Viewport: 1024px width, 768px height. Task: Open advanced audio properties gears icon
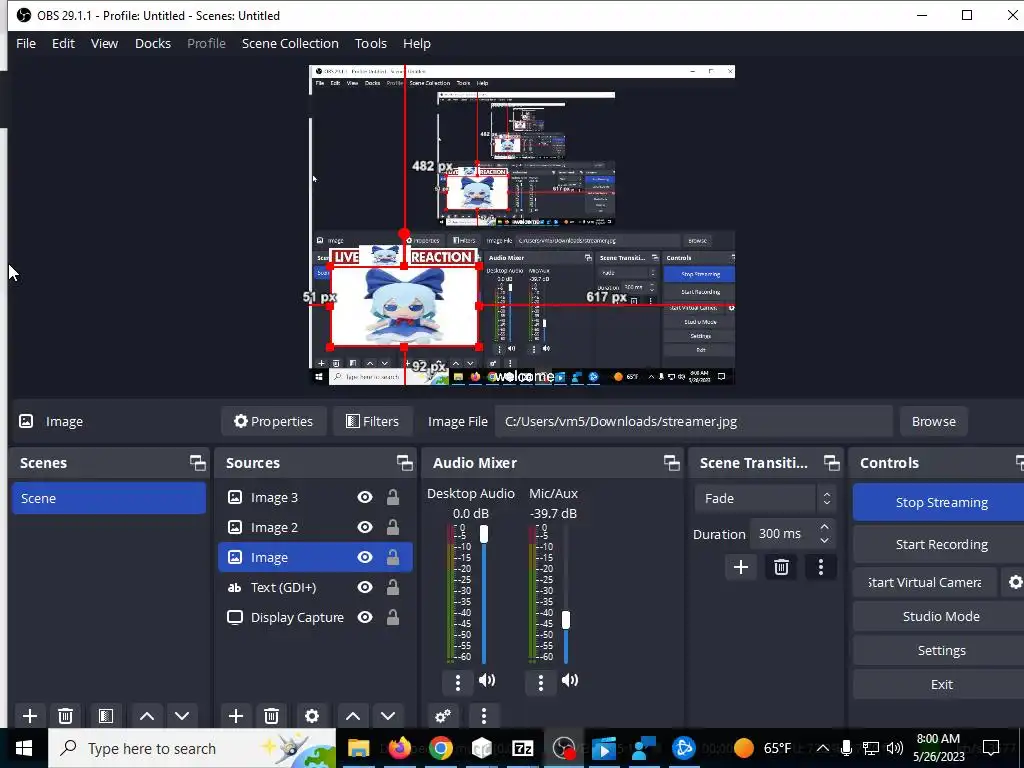click(x=443, y=716)
